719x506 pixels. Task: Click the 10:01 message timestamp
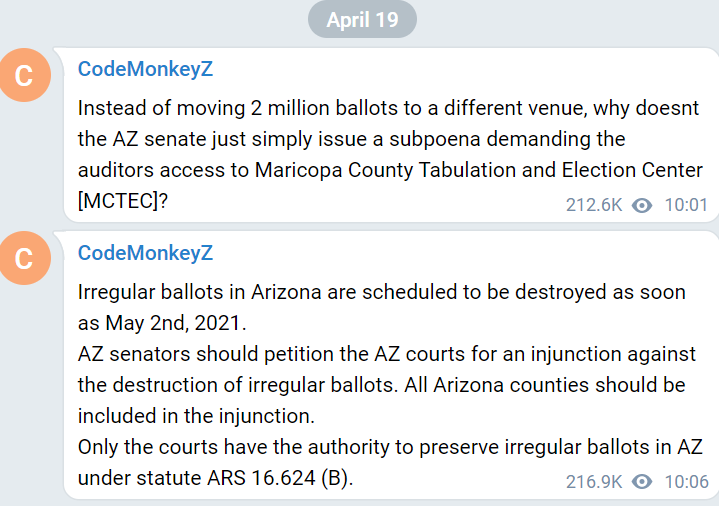click(686, 205)
